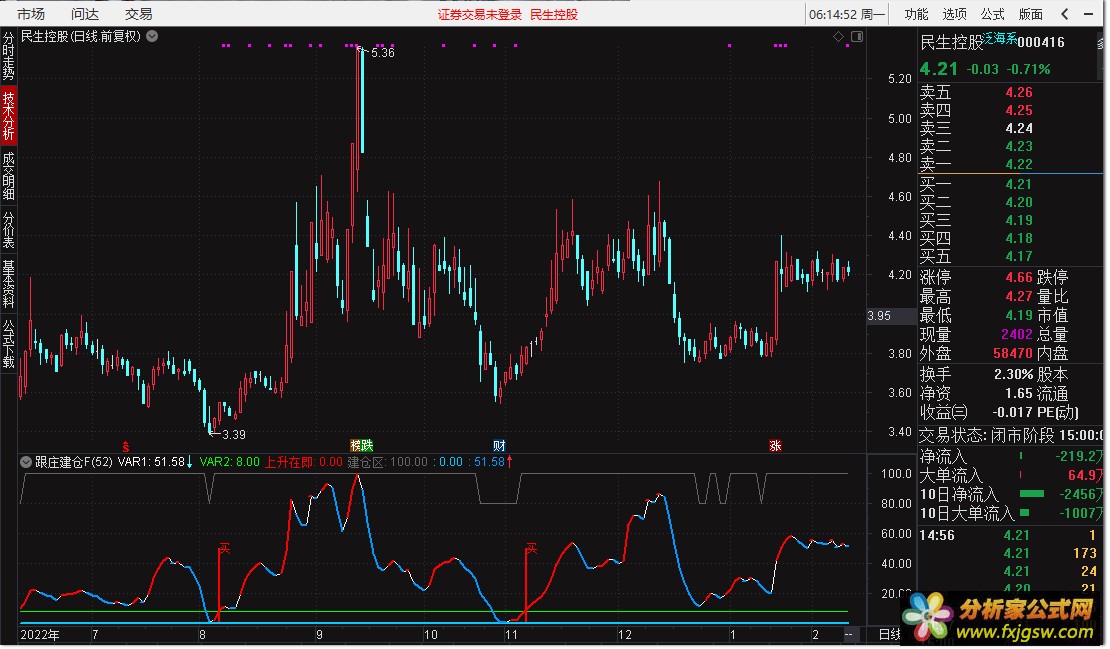Click 涨停 value 4.66
The width and height of the screenshot is (1110, 649).
(x=1019, y=277)
